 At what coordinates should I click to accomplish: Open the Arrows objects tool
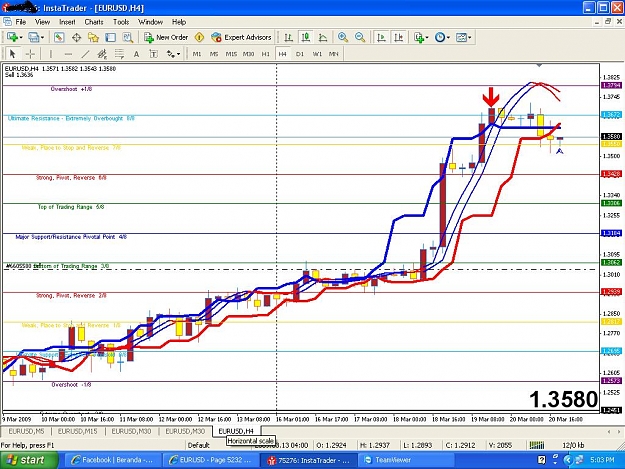click(171, 54)
